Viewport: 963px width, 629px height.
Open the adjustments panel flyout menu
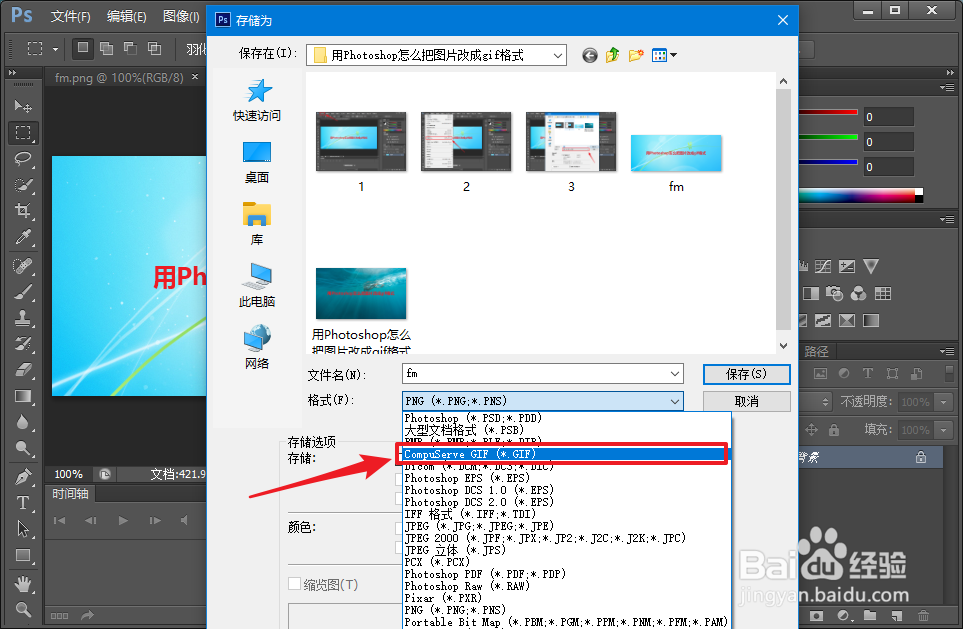[x=947, y=219]
